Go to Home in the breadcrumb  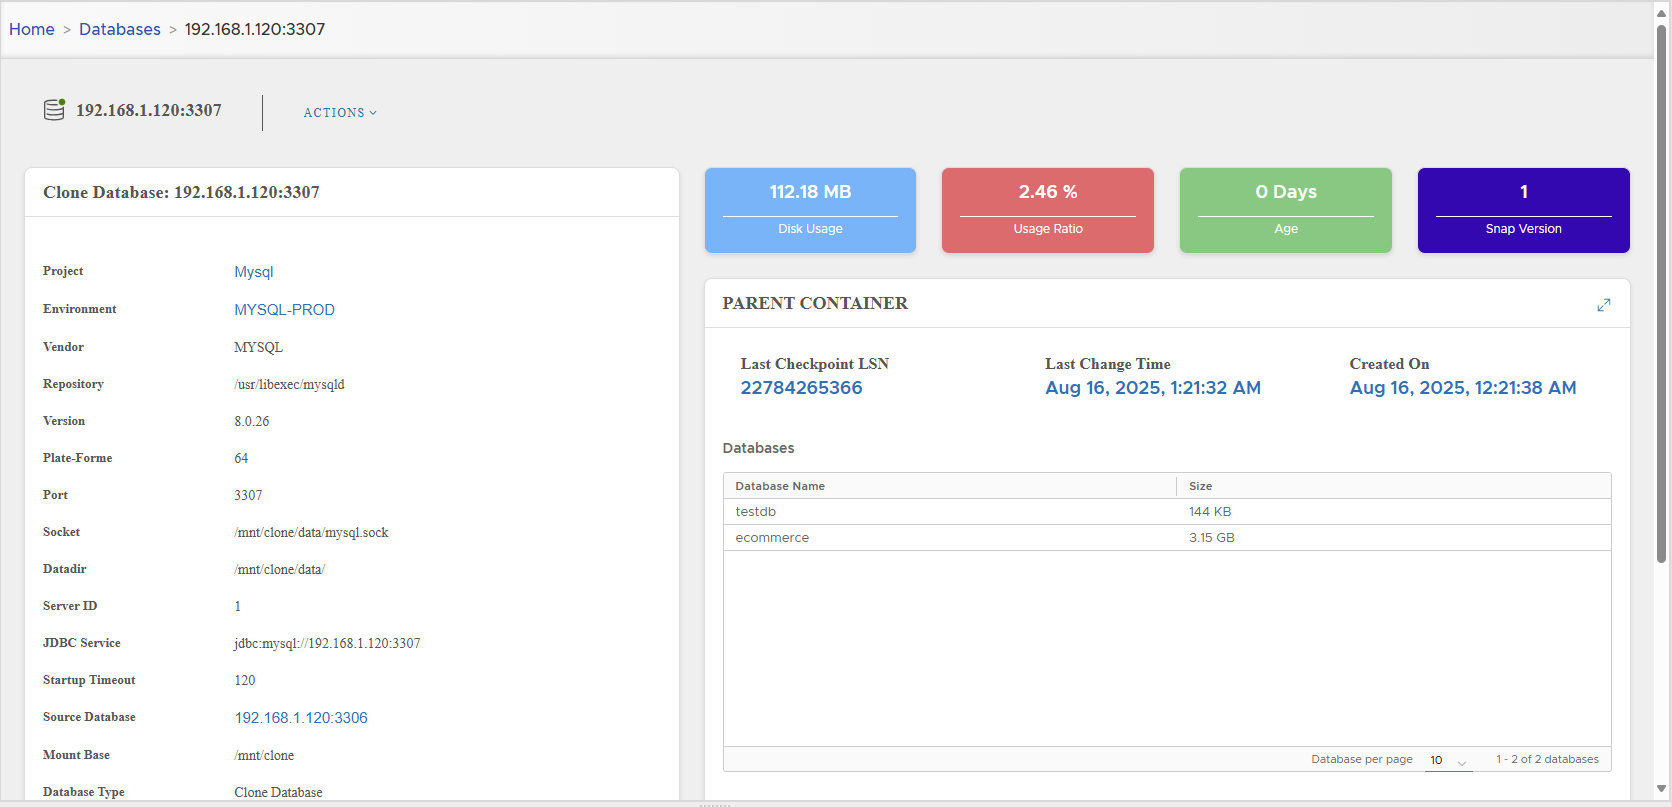pyautogui.click(x=32, y=29)
